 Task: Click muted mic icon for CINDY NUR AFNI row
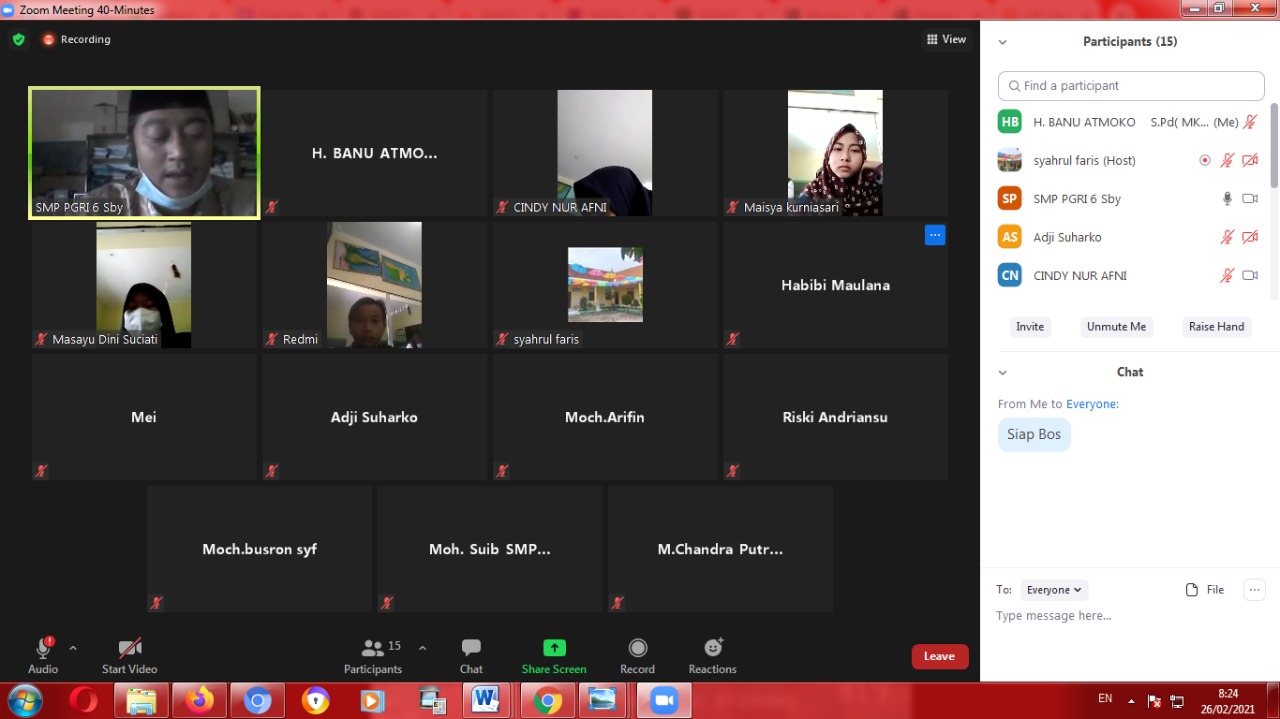coord(1227,275)
